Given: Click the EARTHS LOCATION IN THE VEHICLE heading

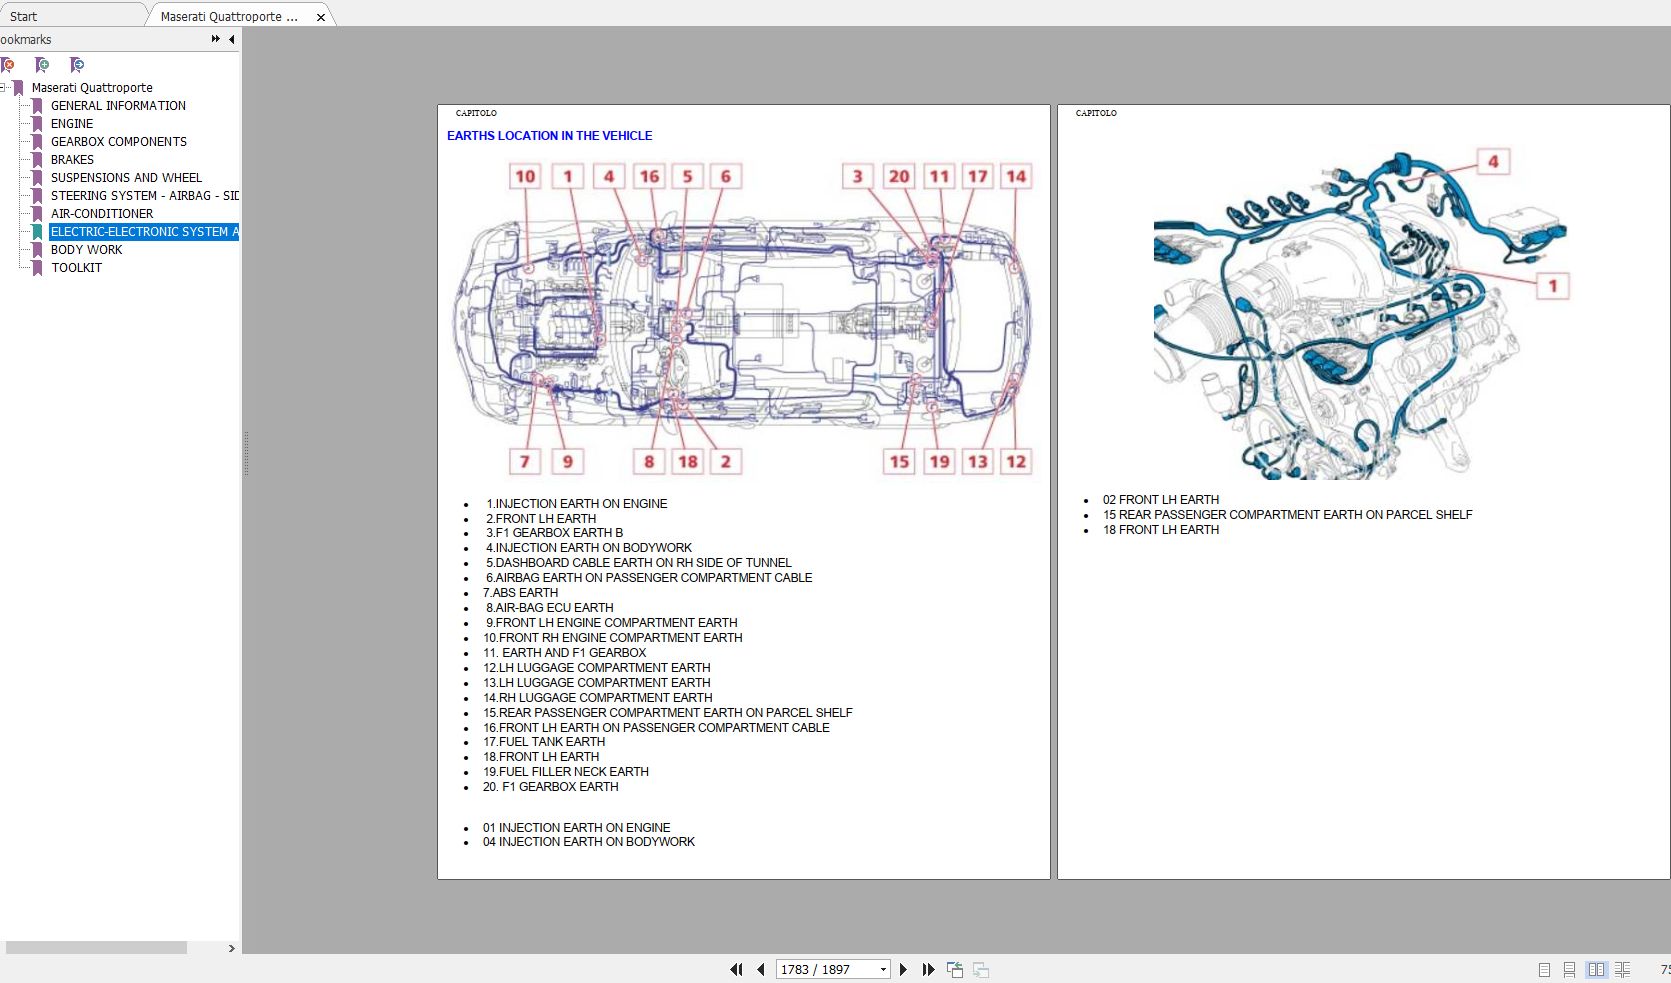Looking at the screenshot, I should coord(549,136).
